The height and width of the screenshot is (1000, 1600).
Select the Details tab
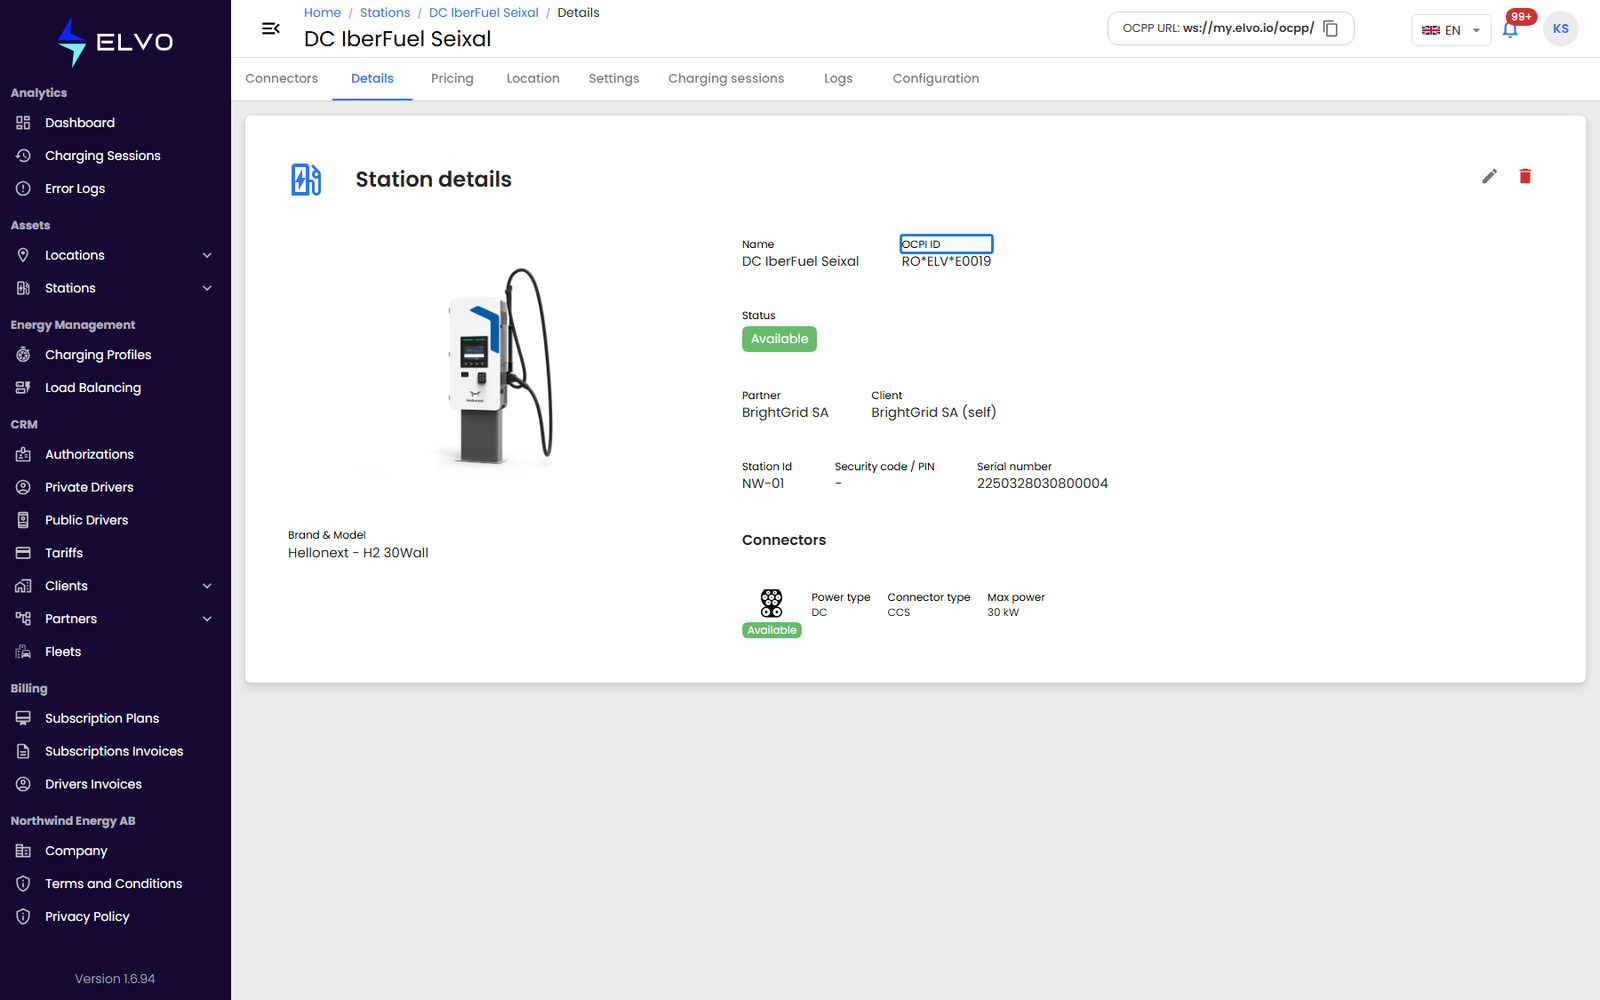(x=372, y=78)
